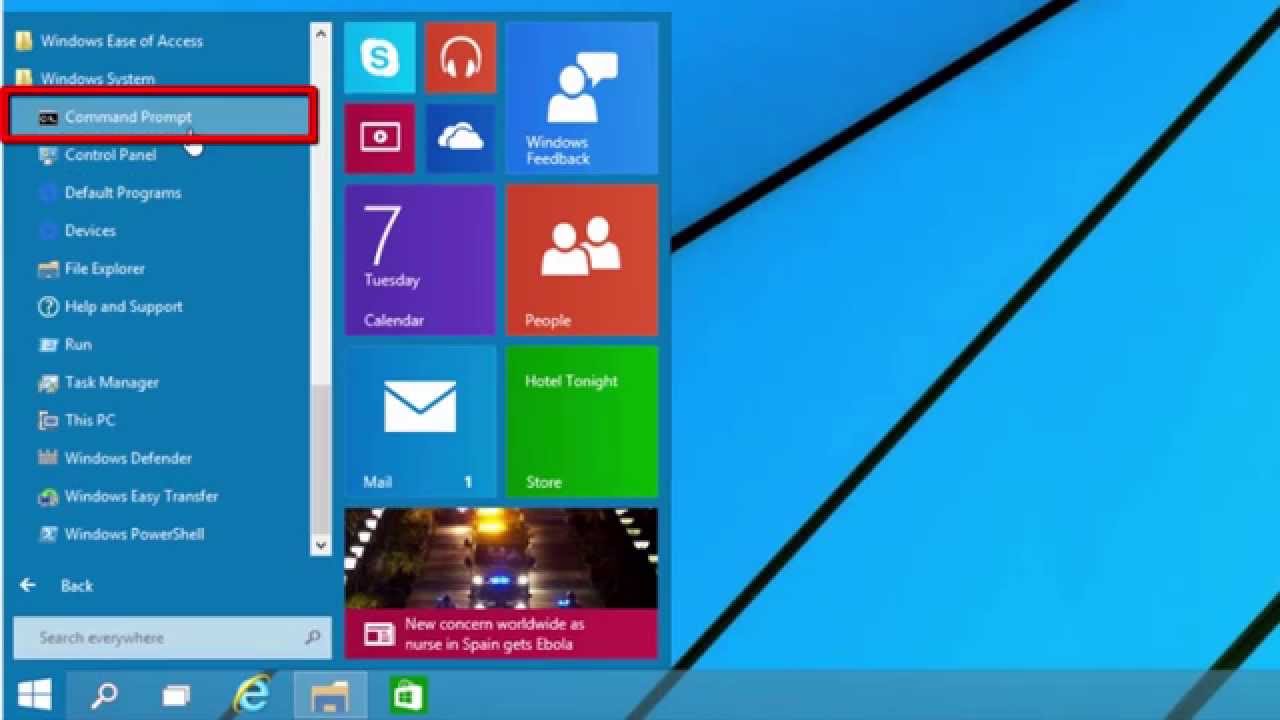
Task: Click the Command Prompt icon
Action: point(48,118)
